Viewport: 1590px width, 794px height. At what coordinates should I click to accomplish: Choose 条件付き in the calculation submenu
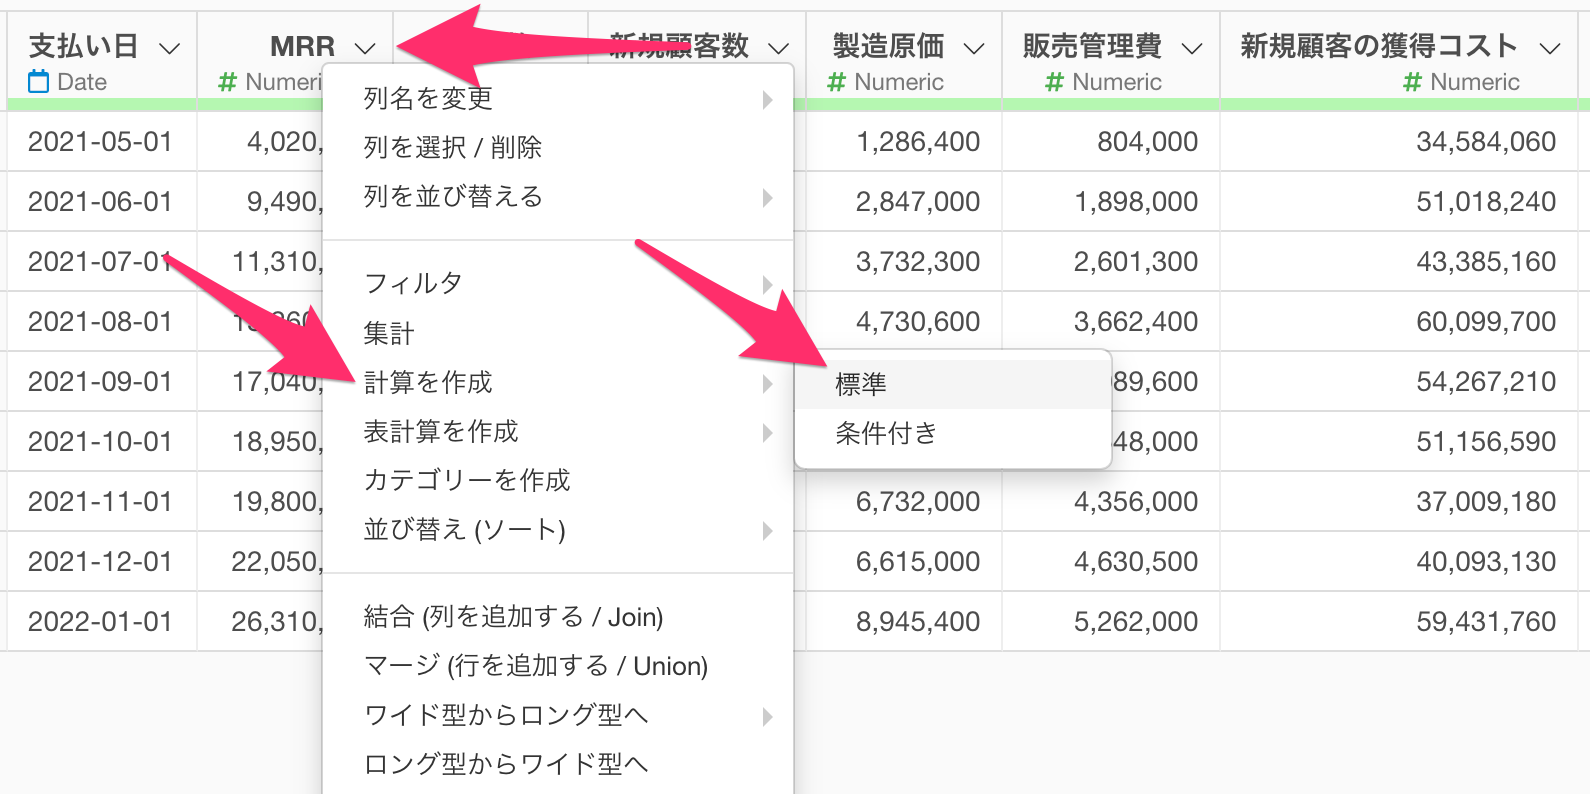click(886, 433)
